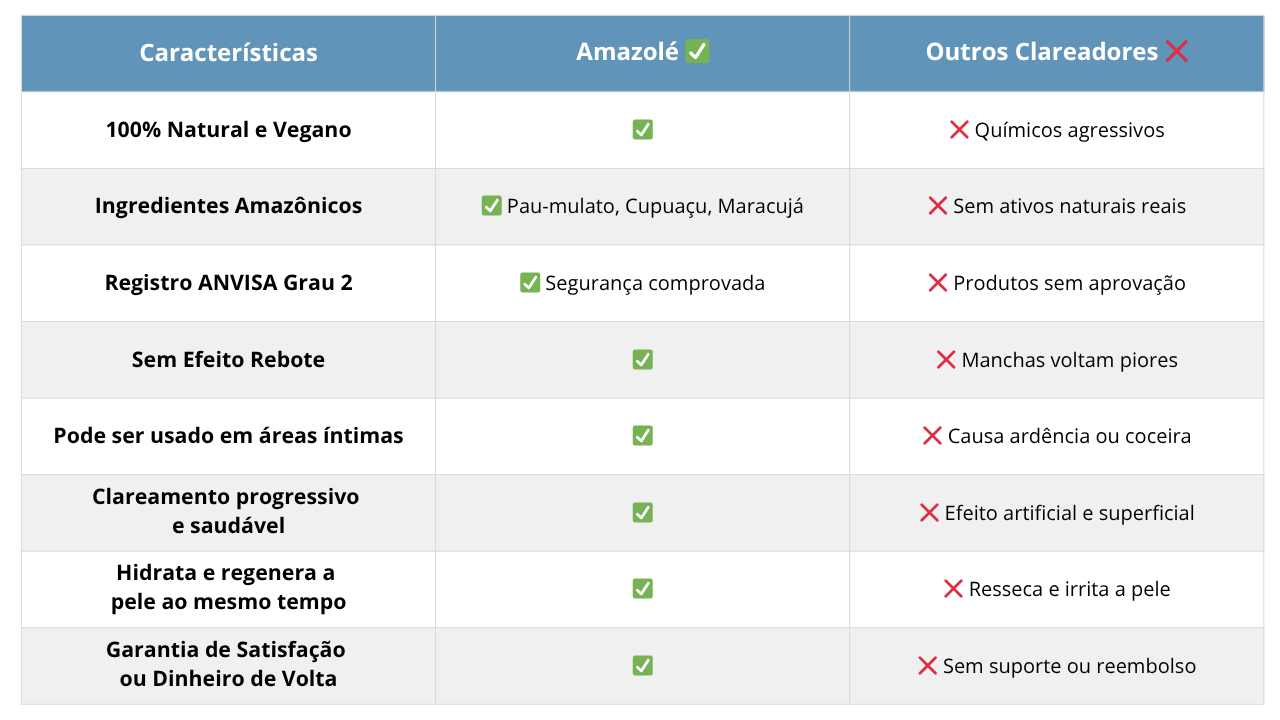Click green check in 100% Natural e Vegano row

[643, 130]
